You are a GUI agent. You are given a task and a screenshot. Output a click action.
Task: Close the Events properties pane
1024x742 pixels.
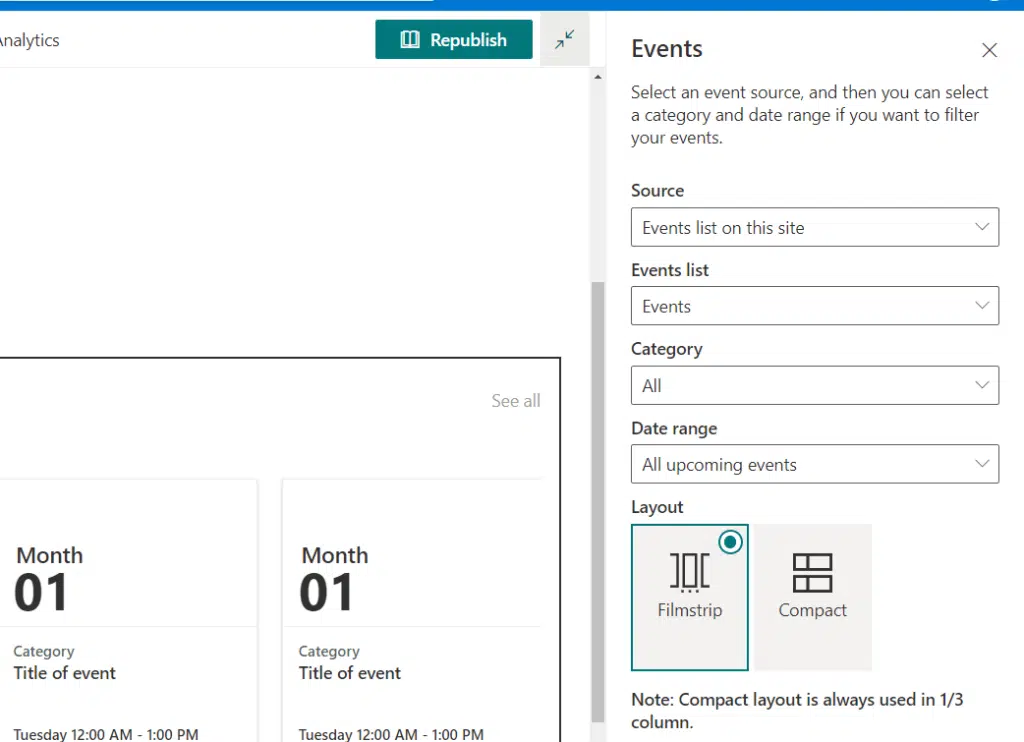tap(989, 50)
